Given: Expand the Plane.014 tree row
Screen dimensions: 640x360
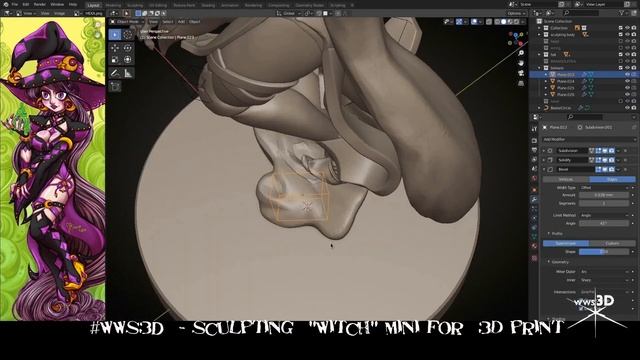Looking at the screenshot, I should pyautogui.click(x=546, y=81).
